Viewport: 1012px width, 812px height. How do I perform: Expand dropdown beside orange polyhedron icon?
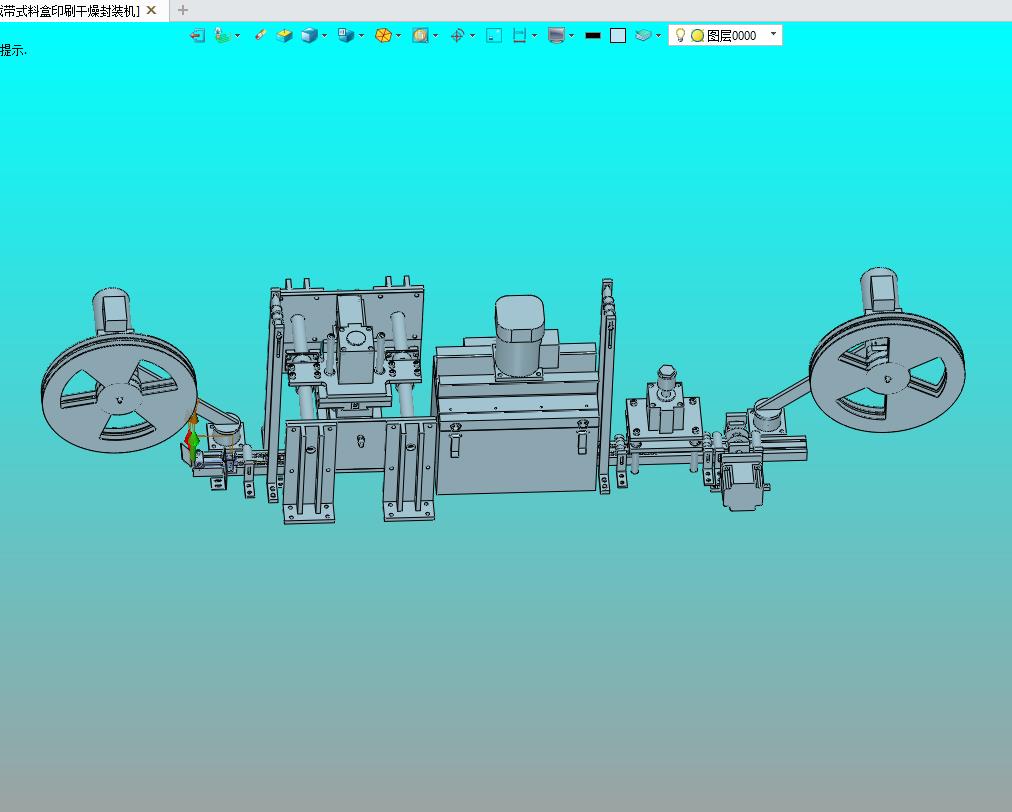pyautogui.click(x=398, y=36)
